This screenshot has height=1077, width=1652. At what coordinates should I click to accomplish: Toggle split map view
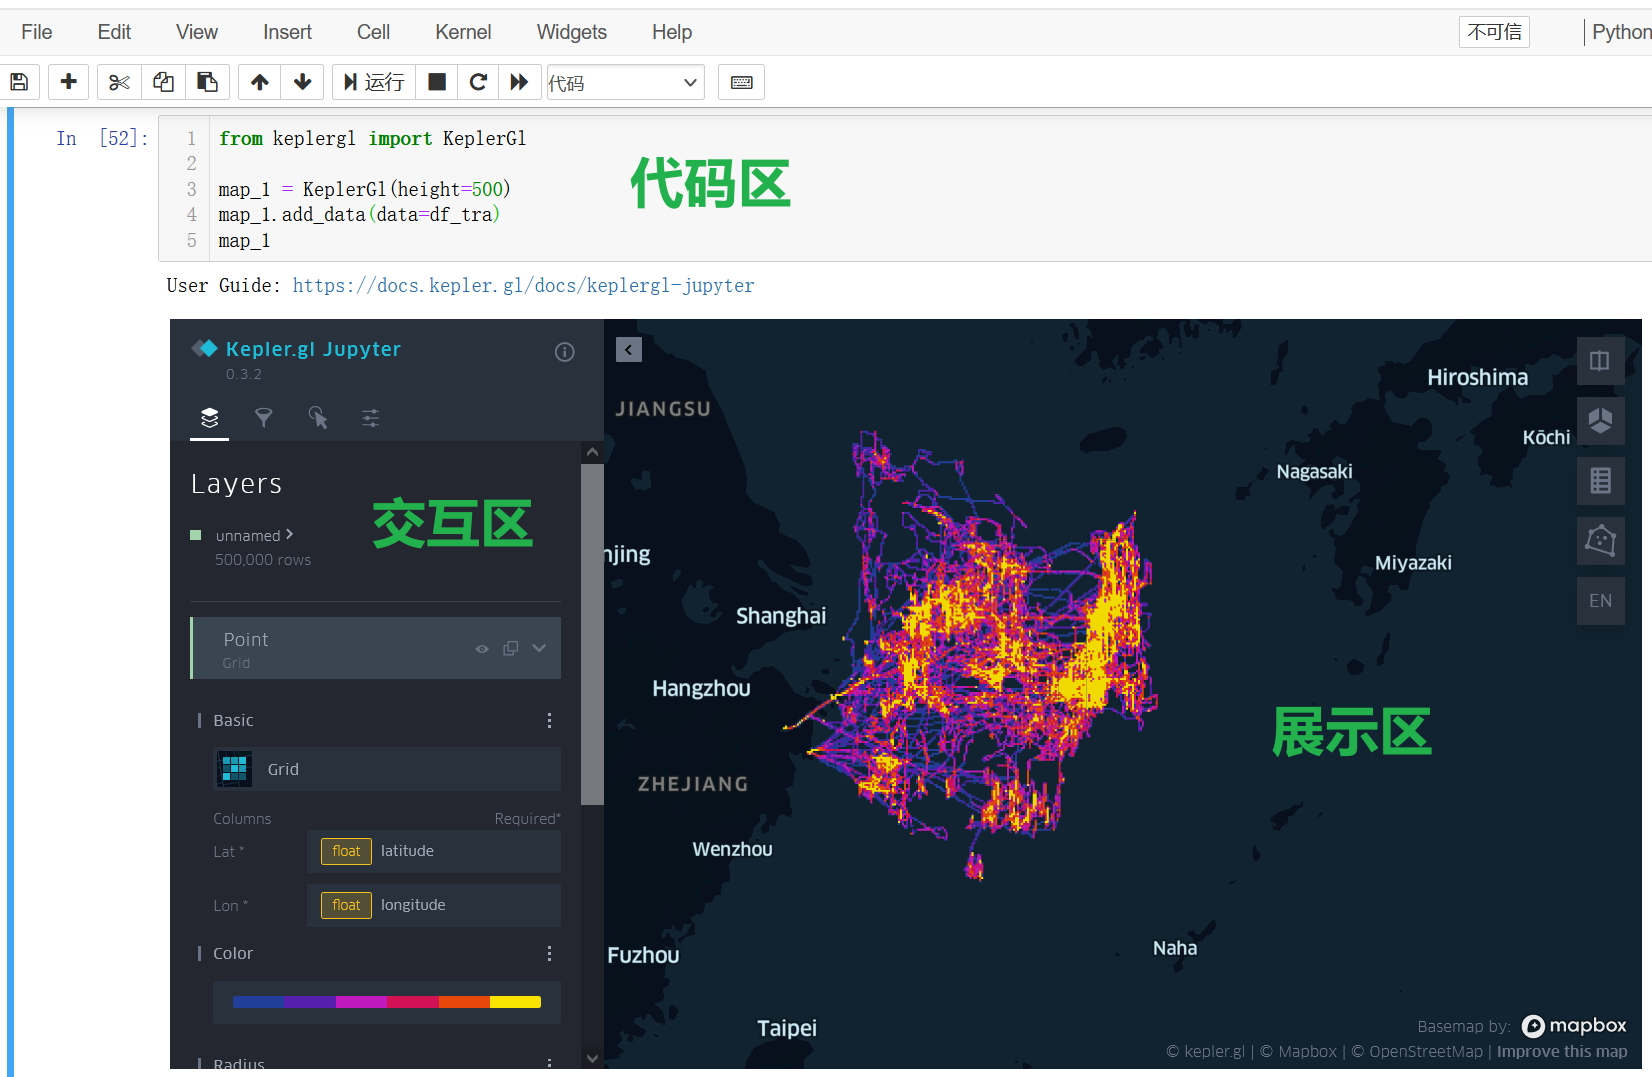click(x=1600, y=361)
